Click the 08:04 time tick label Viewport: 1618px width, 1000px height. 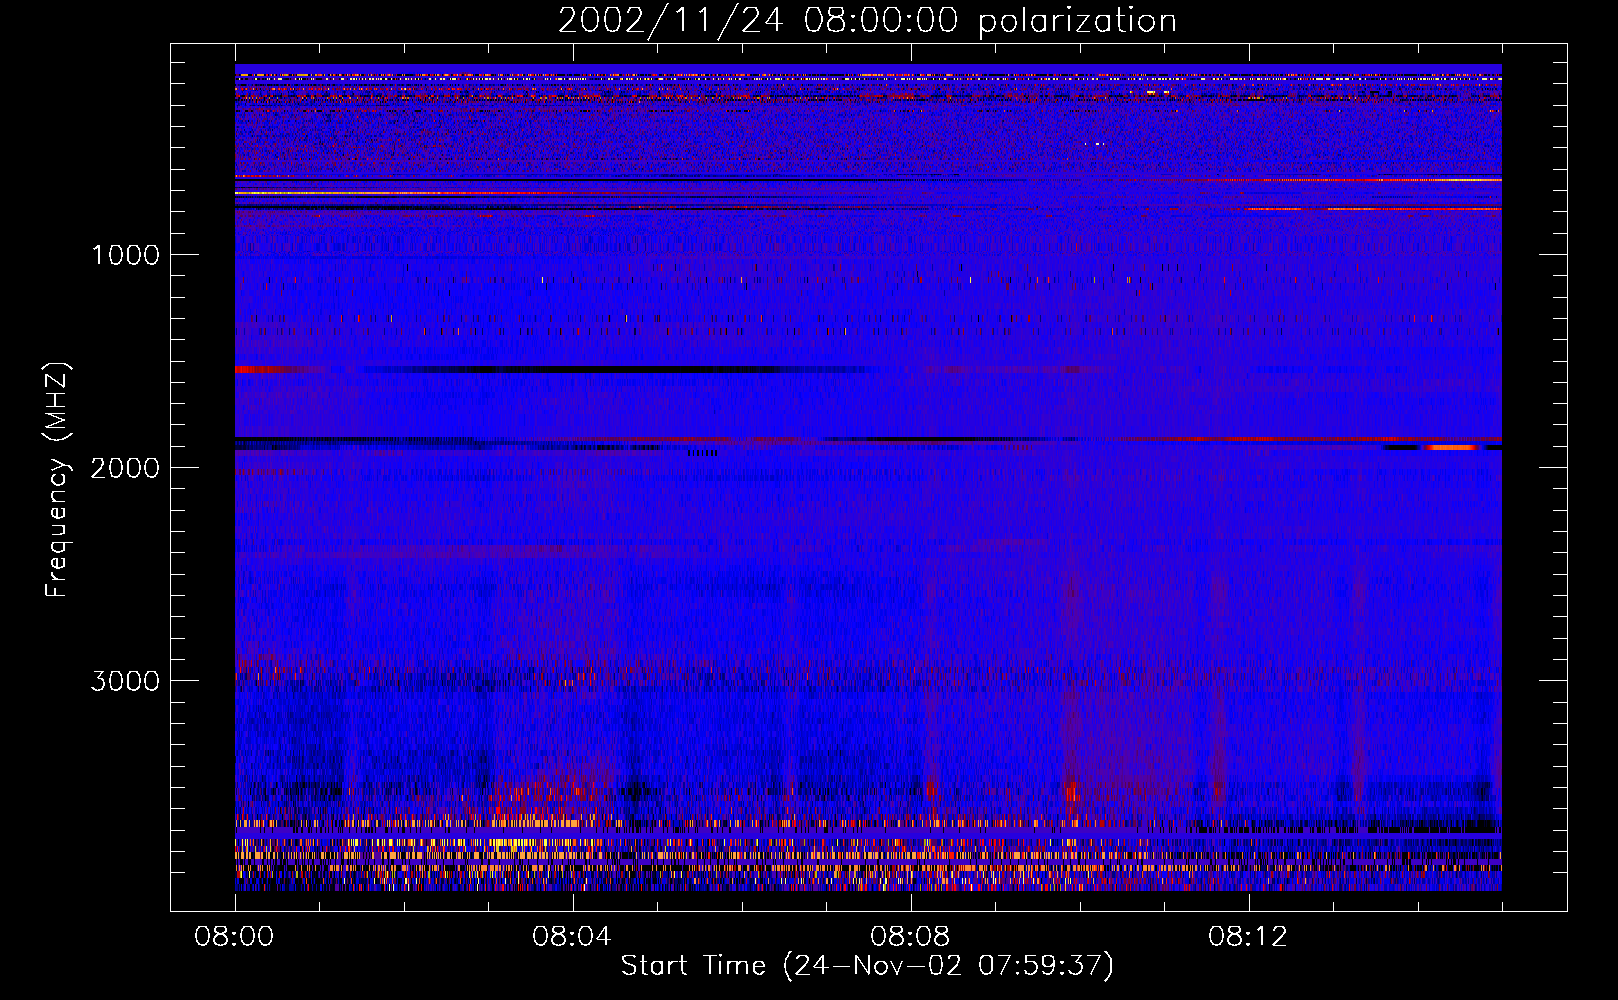(x=572, y=937)
